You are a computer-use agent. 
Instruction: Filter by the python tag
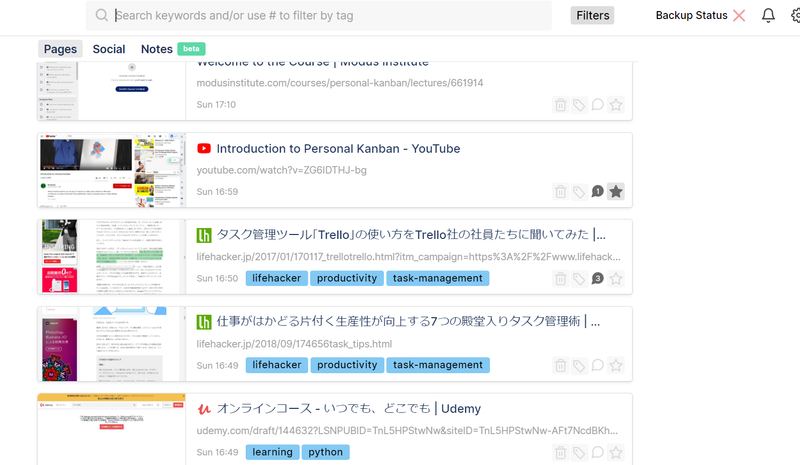[x=325, y=452]
